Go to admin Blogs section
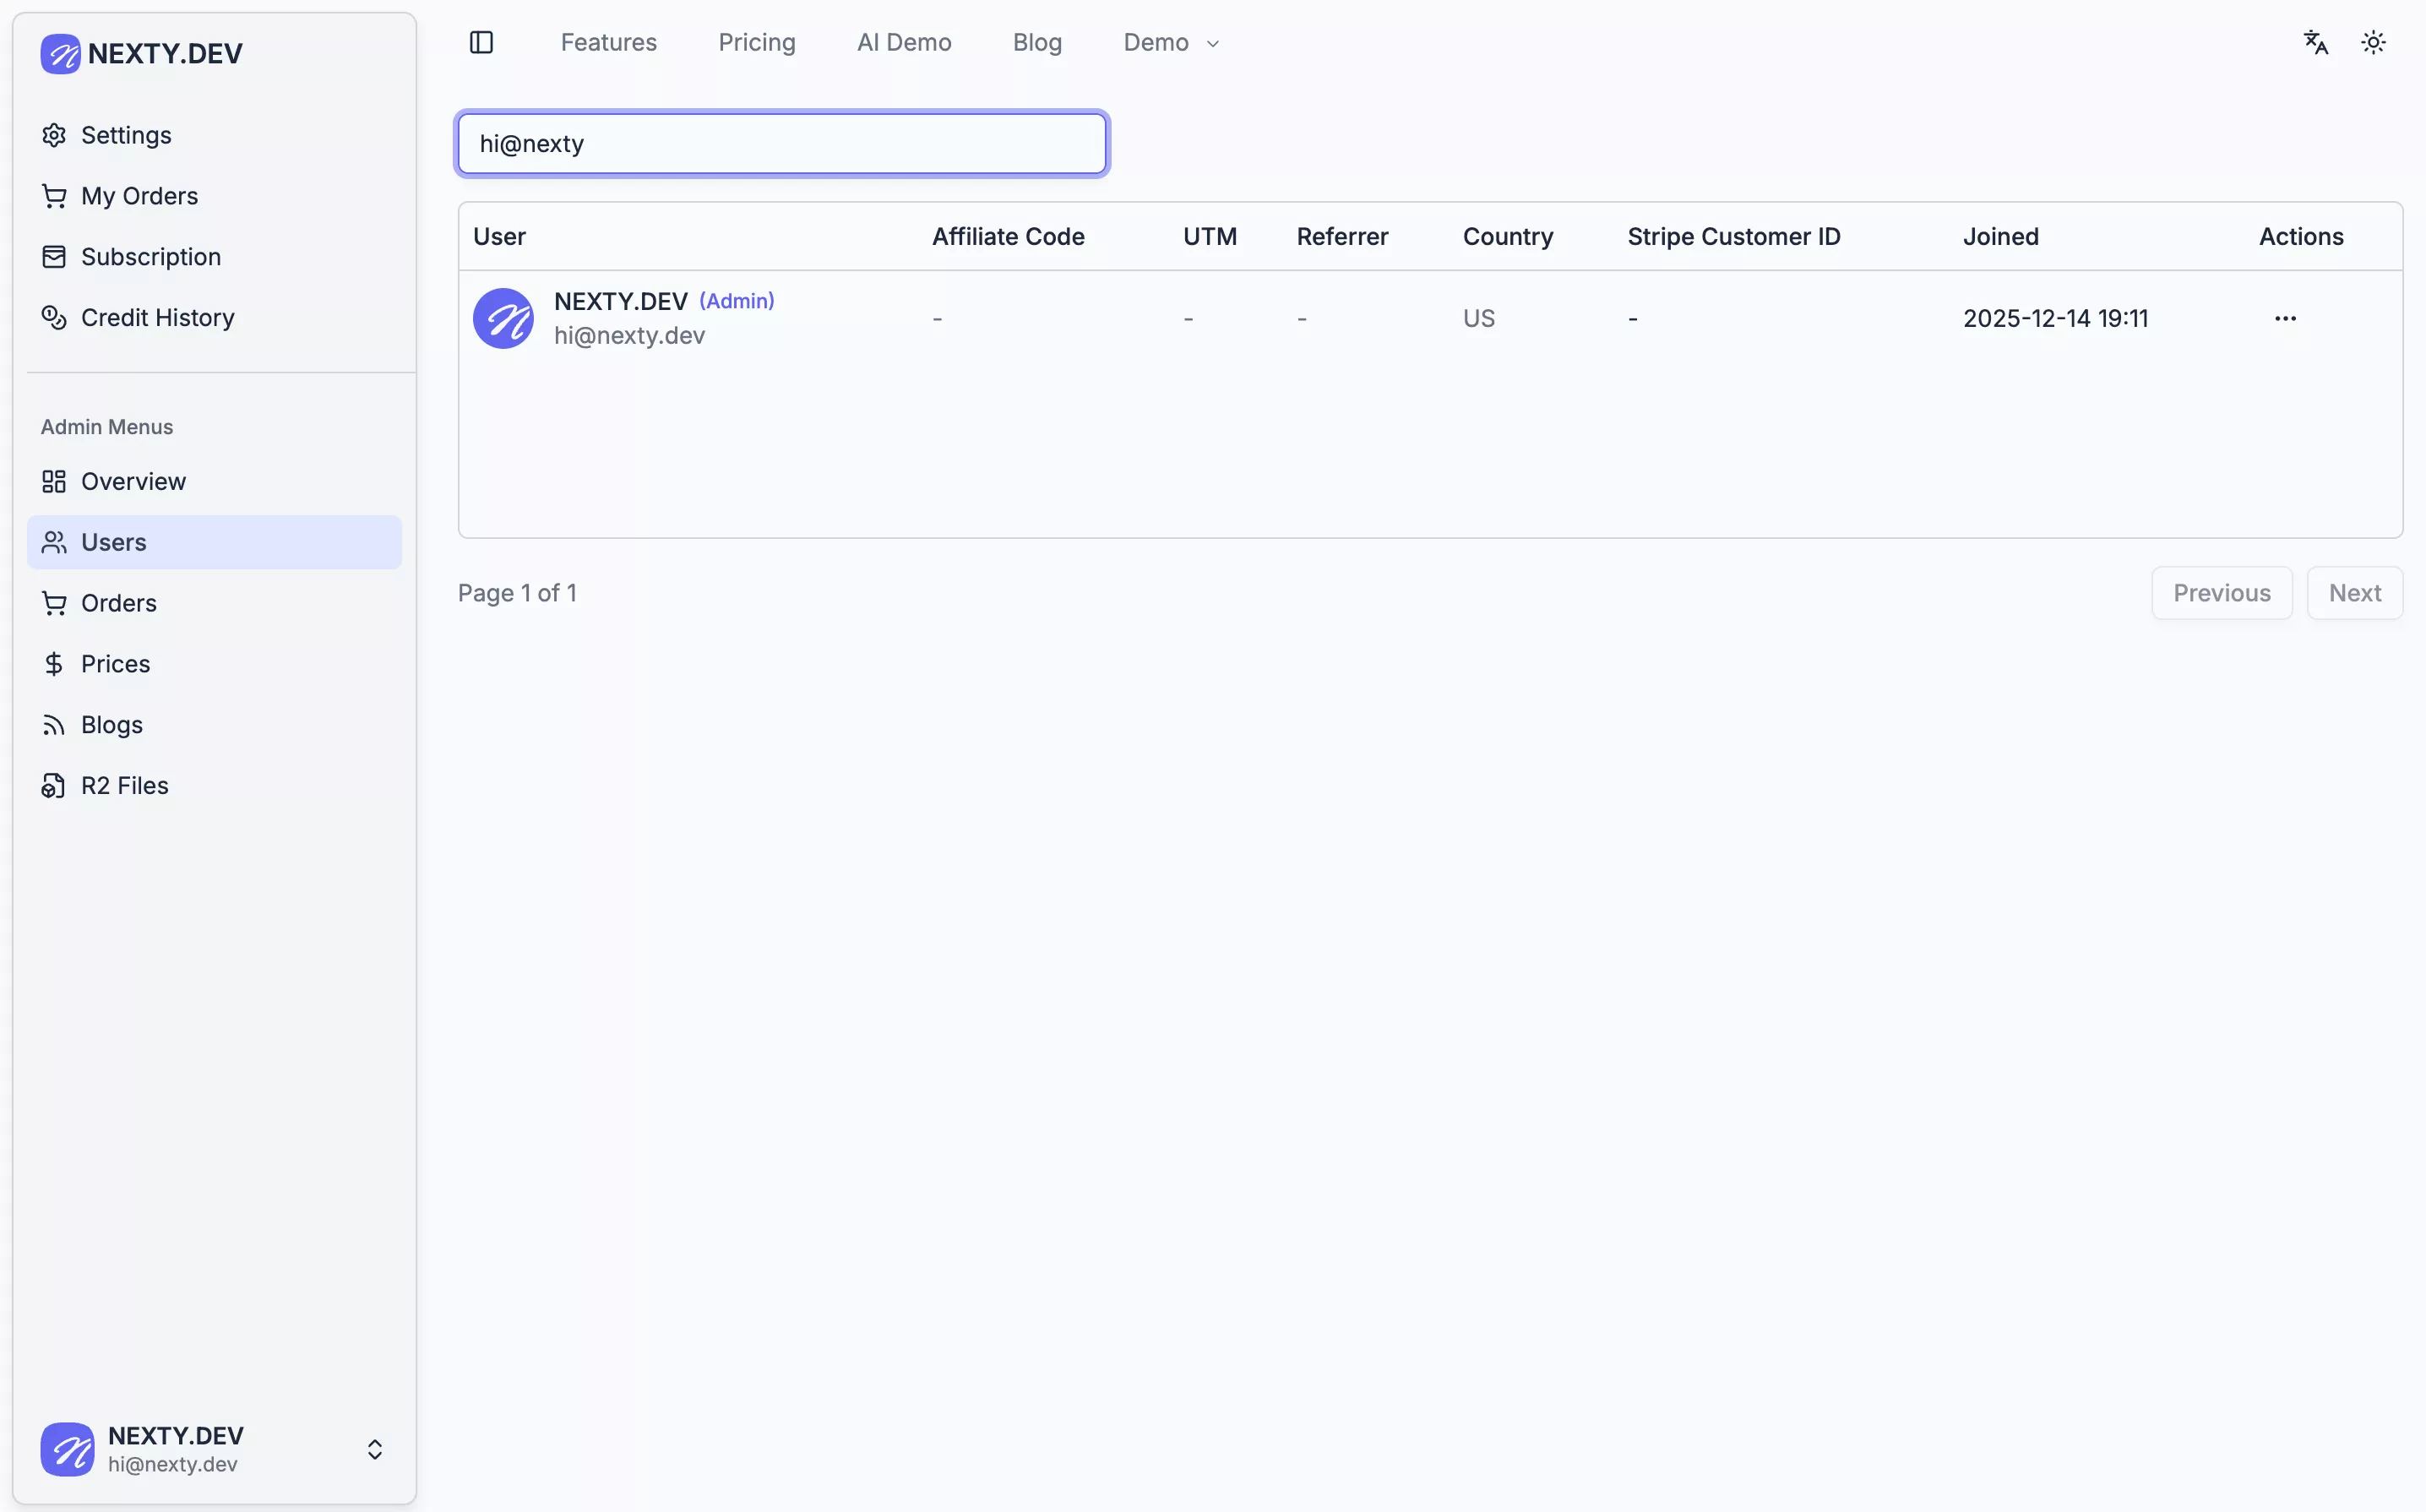2426x1512 pixels. pyautogui.click(x=111, y=725)
